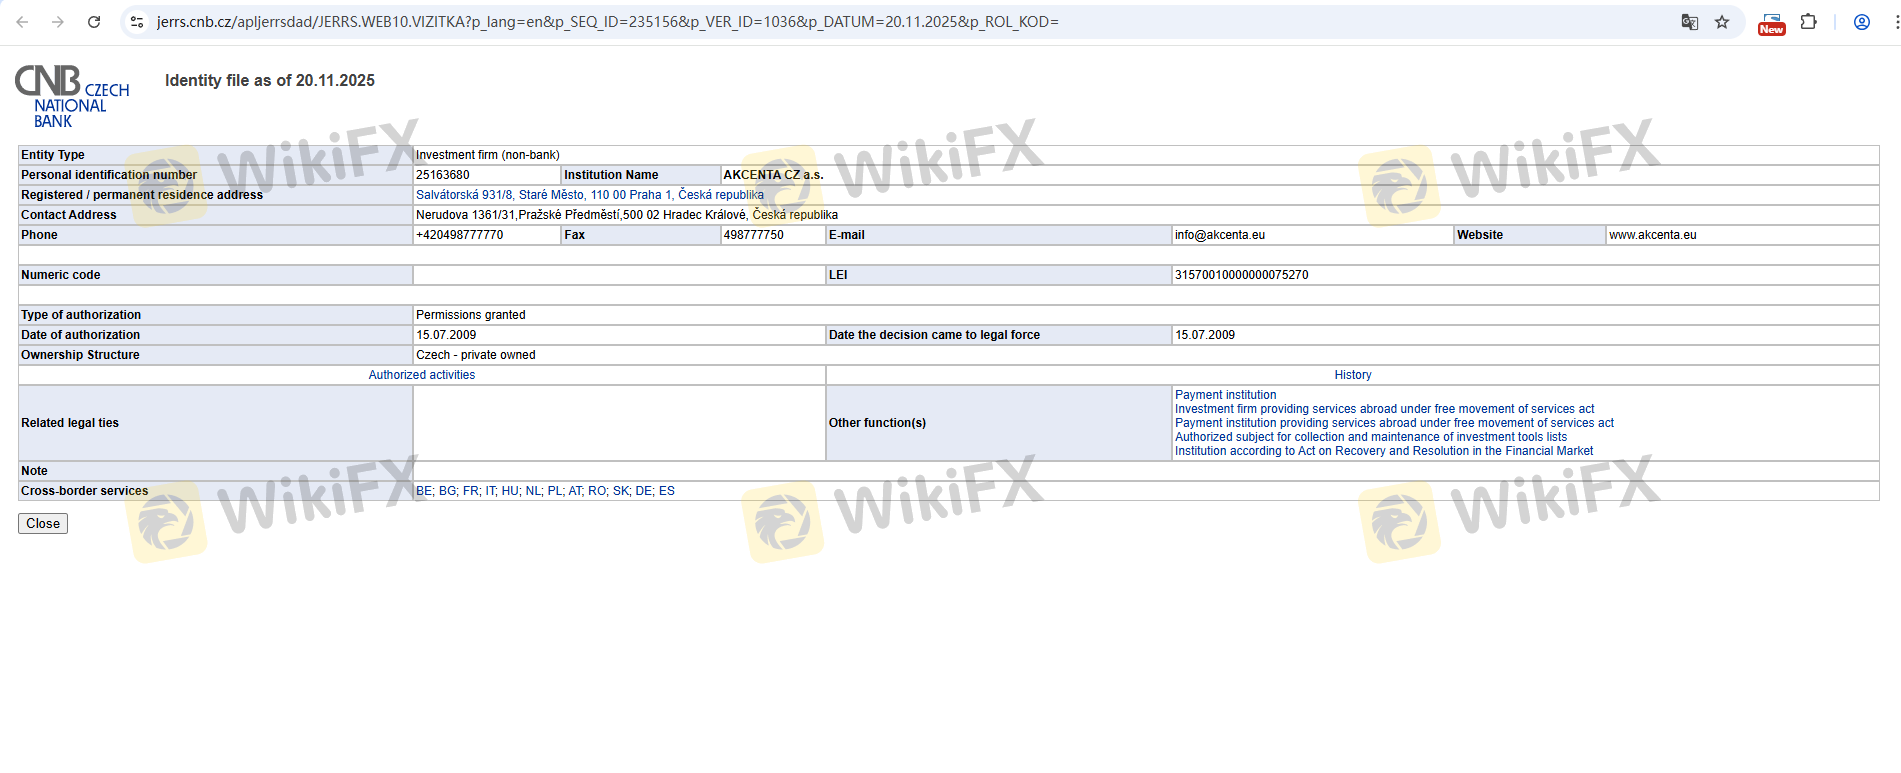The height and width of the screenshot is (773, 1901).
Task: Open the red New extension icon
Action: 1772,23
